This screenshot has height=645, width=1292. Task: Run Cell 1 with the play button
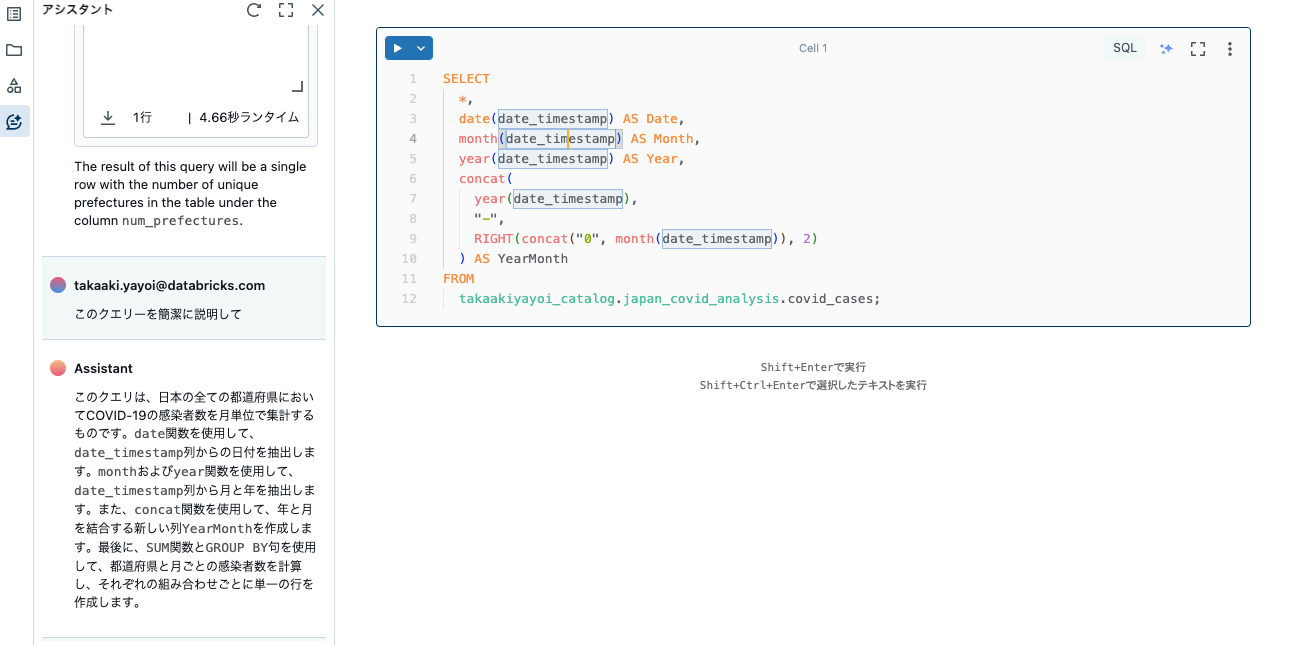[x=397, y=47]
